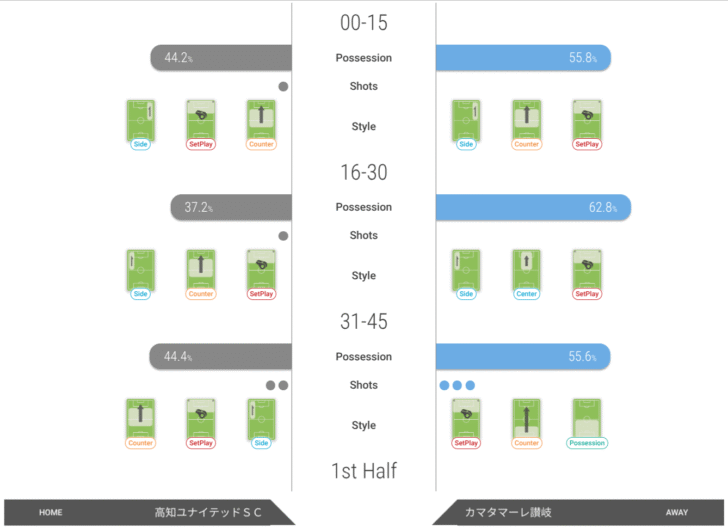728x528 pixels.
Task: Select the 31-45 period heading
Action: [x=364, y=321]
